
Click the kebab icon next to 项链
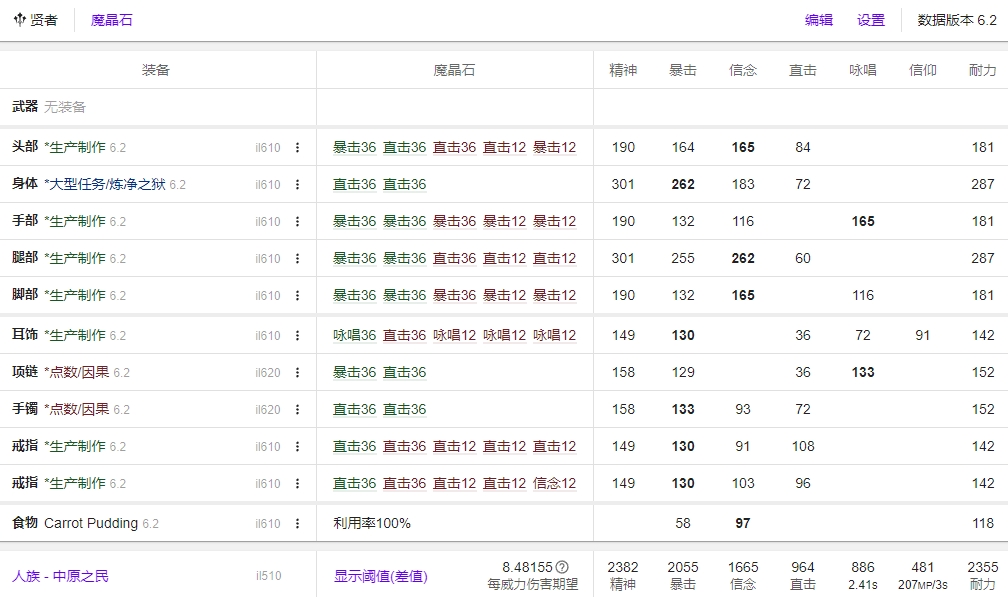click(x=296, y=371)
